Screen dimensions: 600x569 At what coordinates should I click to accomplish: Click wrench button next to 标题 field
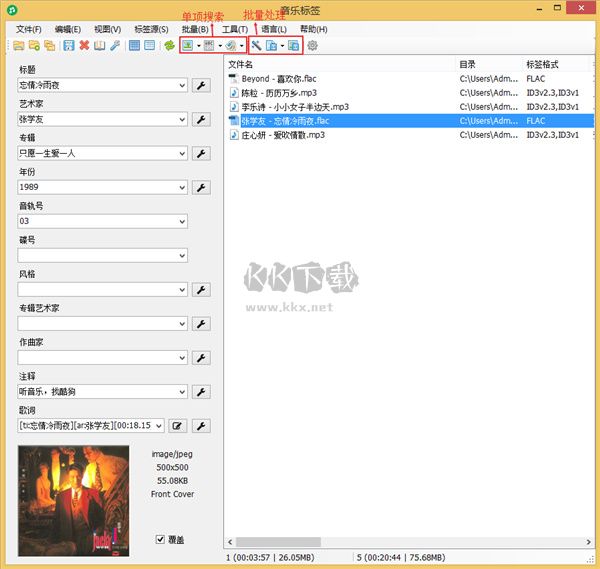tap(201, 85)
